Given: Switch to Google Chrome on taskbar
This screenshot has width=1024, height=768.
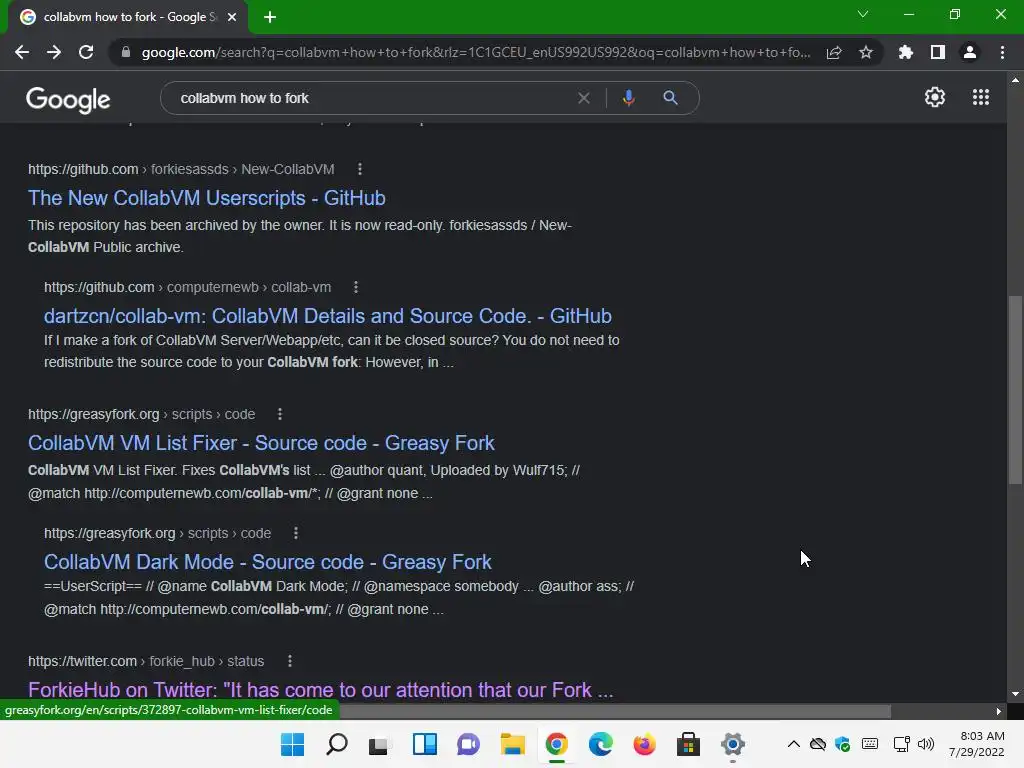Looking at the screenshot, I should point(556,744).
